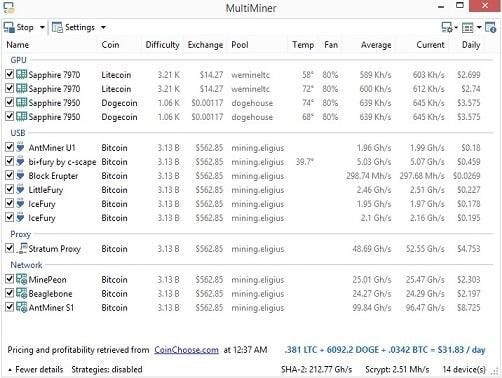Click the Stratum Proxy device icon
The height and width of the screenshot is (378, 502).
(22, 248)
